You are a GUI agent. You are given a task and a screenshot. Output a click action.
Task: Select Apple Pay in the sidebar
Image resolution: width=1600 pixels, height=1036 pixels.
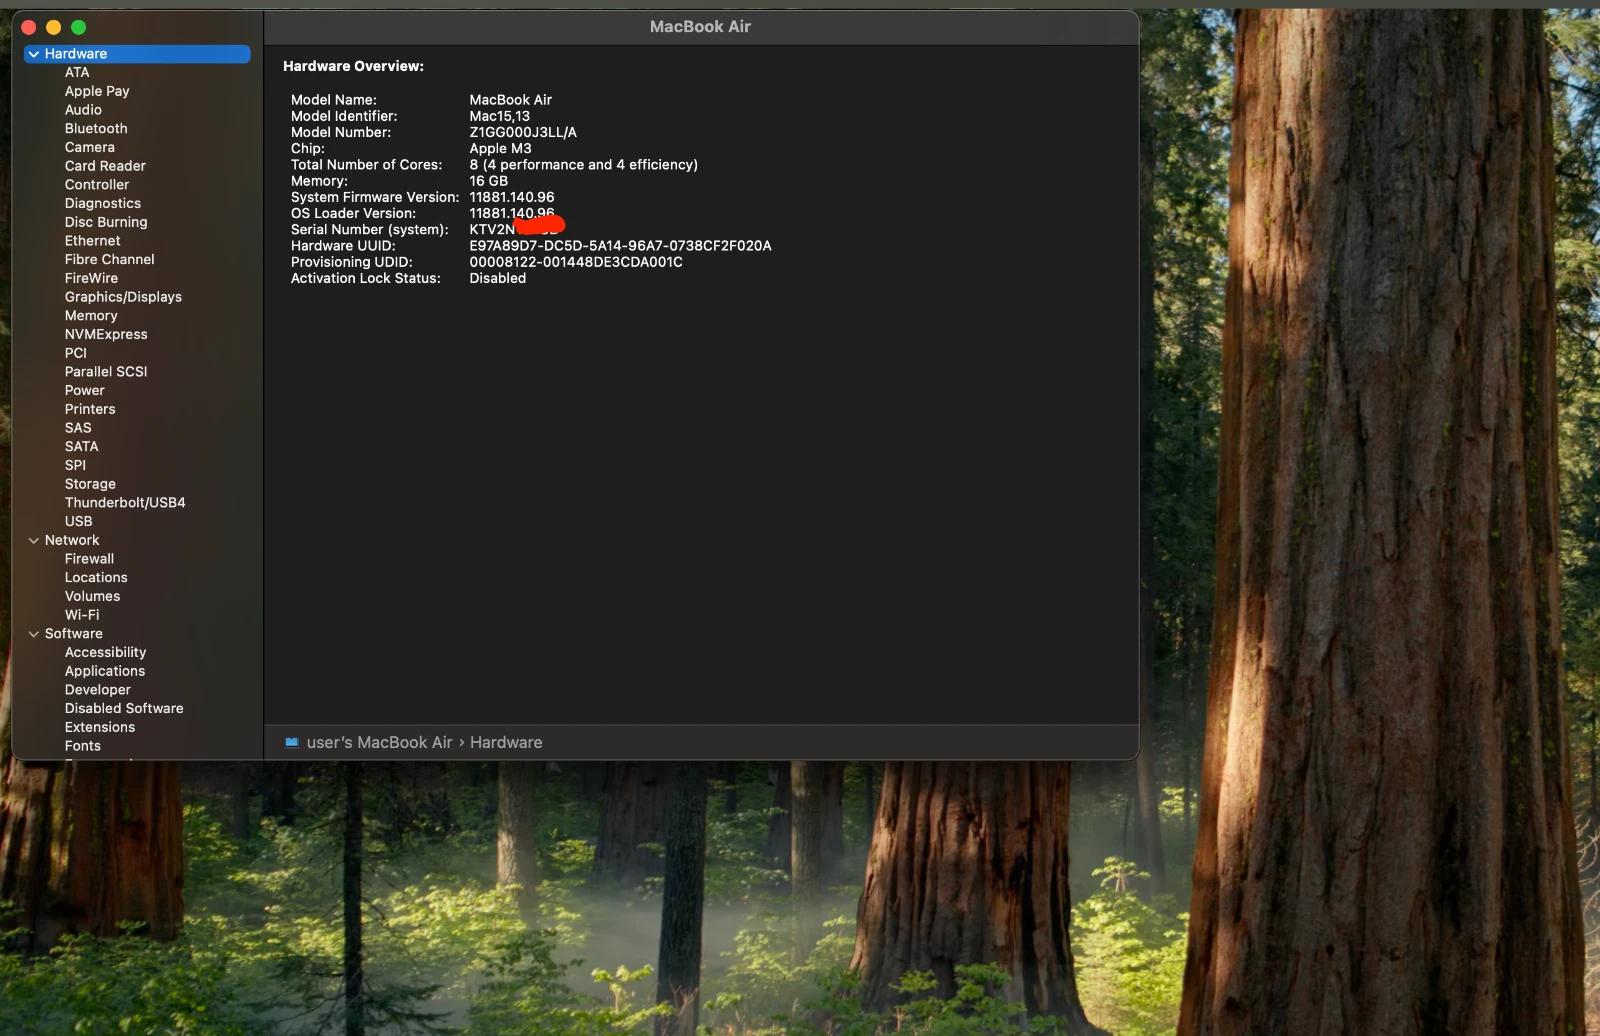(97, 91)
